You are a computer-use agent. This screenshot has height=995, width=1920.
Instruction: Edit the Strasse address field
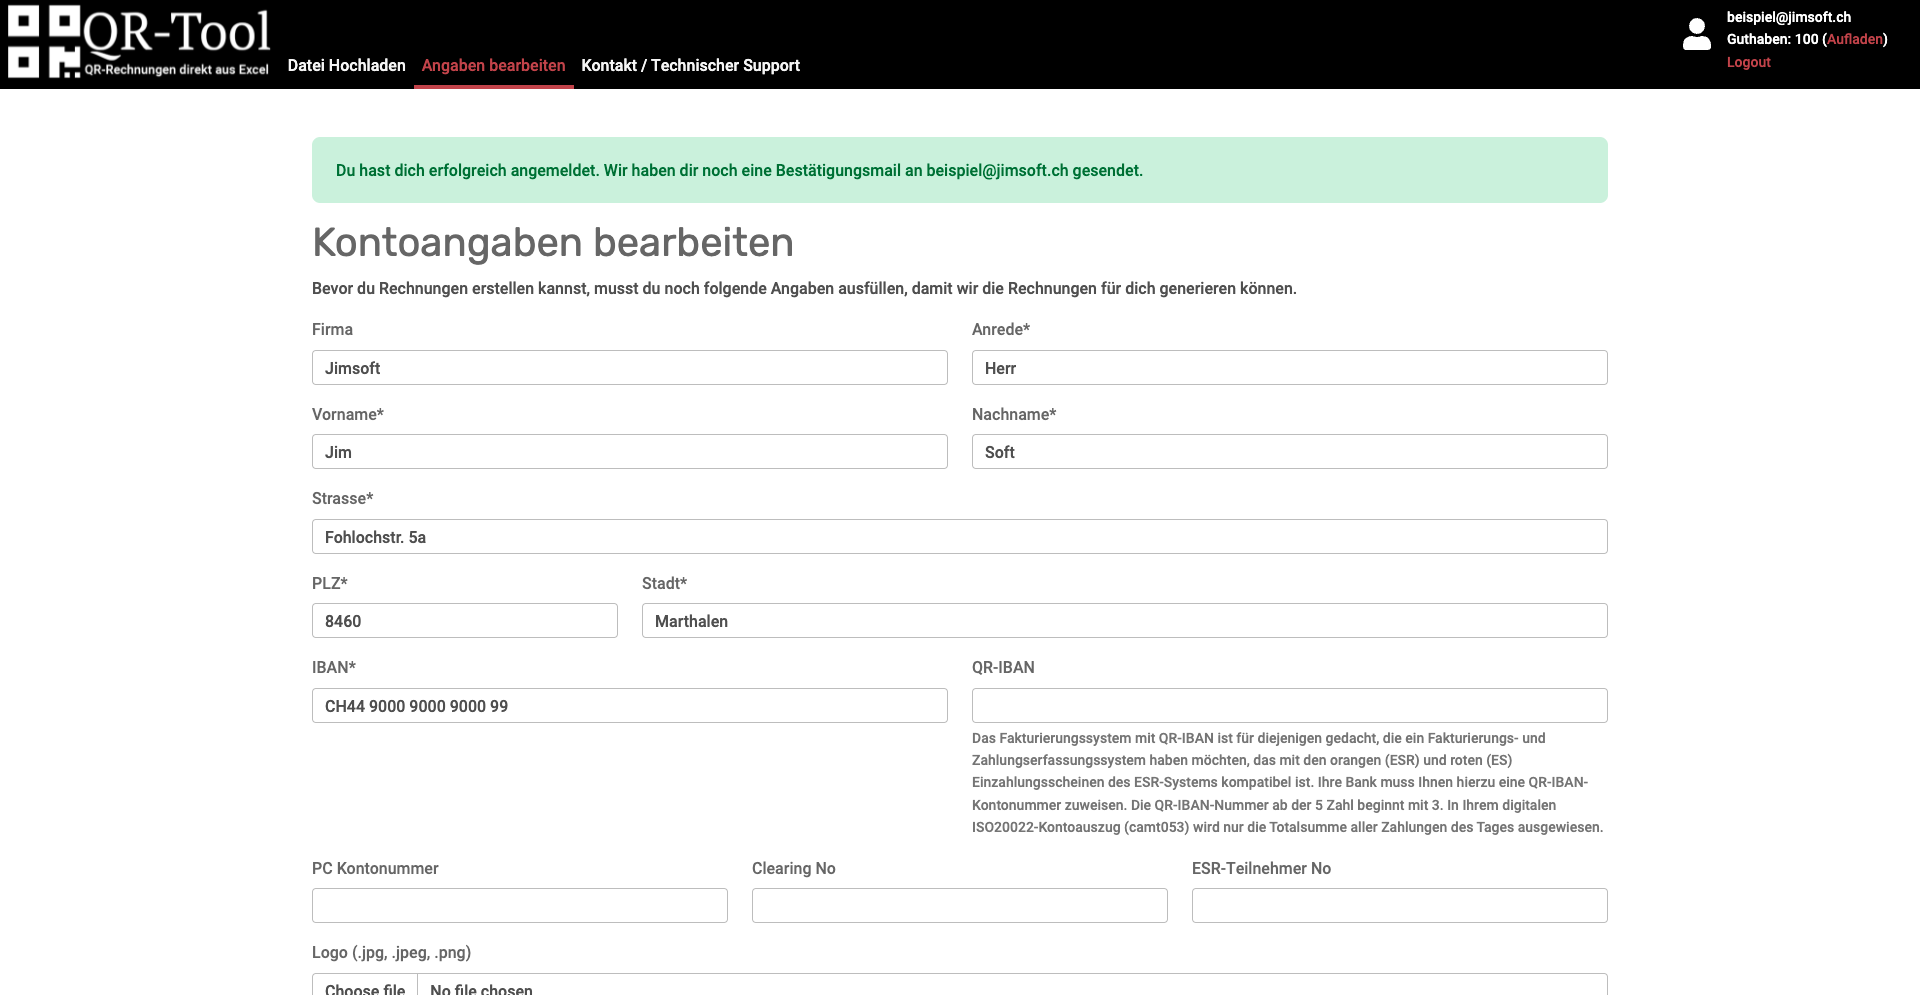coord(959,537)
